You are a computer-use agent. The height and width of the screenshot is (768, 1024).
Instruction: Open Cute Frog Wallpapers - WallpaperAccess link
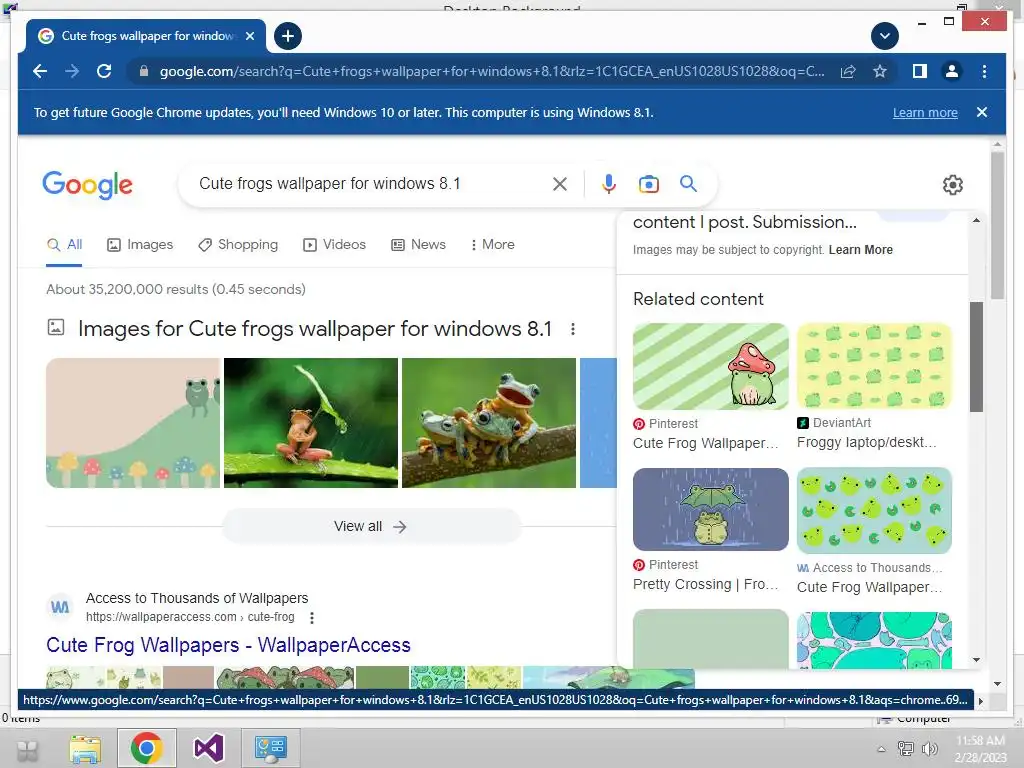coord(228,645)
